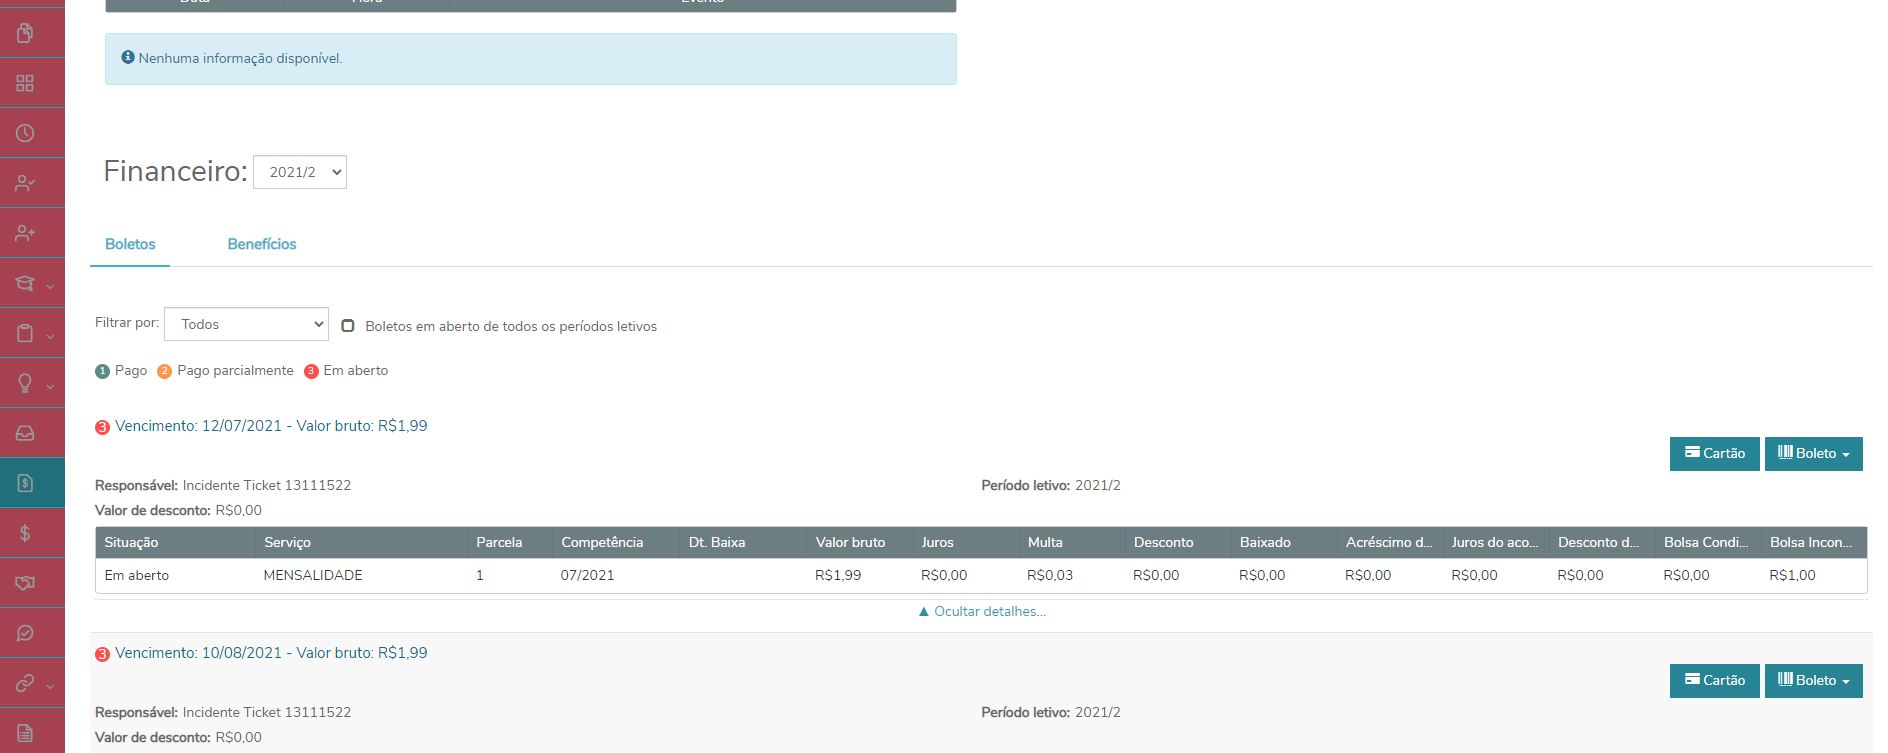The width and height of the screenshot is (1888, 753).
Task: Open the Filtrar por Todos dropdown
Action: click(246, 324)
